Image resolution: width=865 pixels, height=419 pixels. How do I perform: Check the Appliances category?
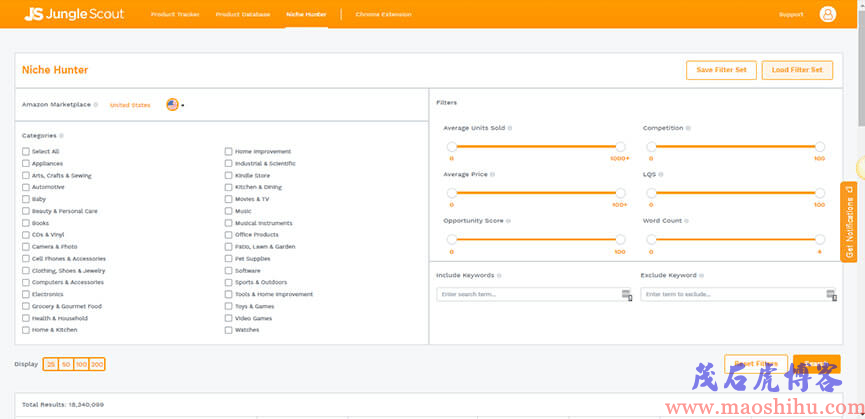[26, 164]
